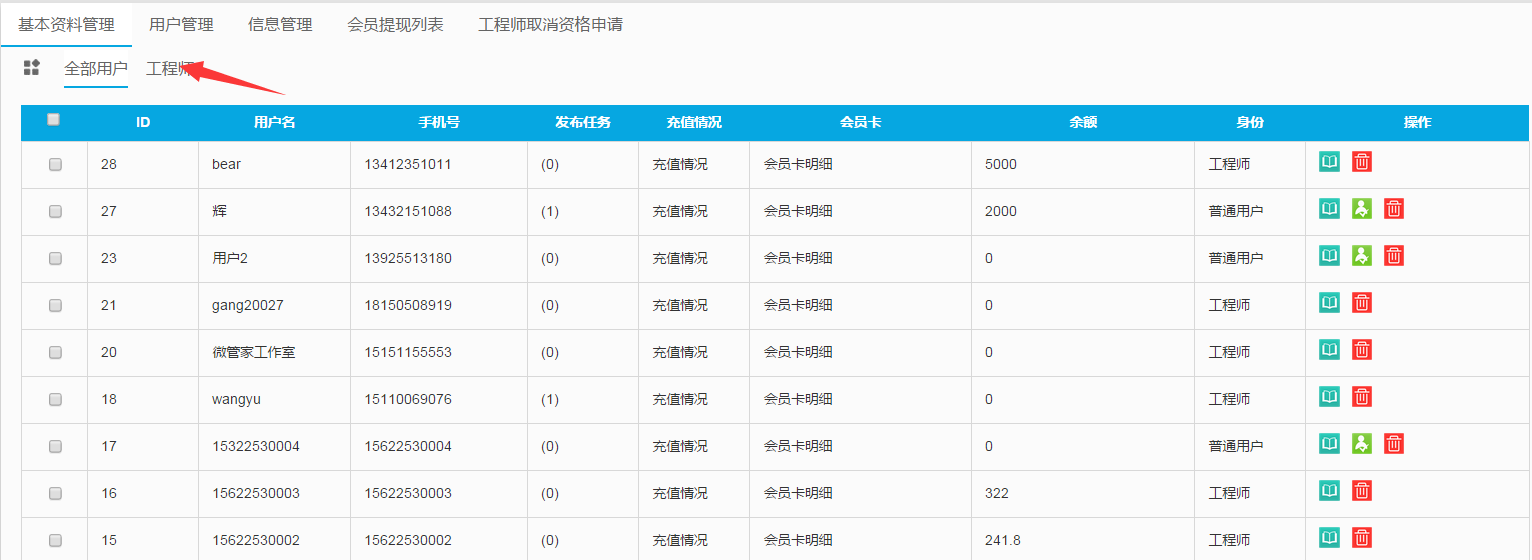Delete user gang20027 with trash icon
This screenshot has height=560, width=1532.
click(1361, 303)
